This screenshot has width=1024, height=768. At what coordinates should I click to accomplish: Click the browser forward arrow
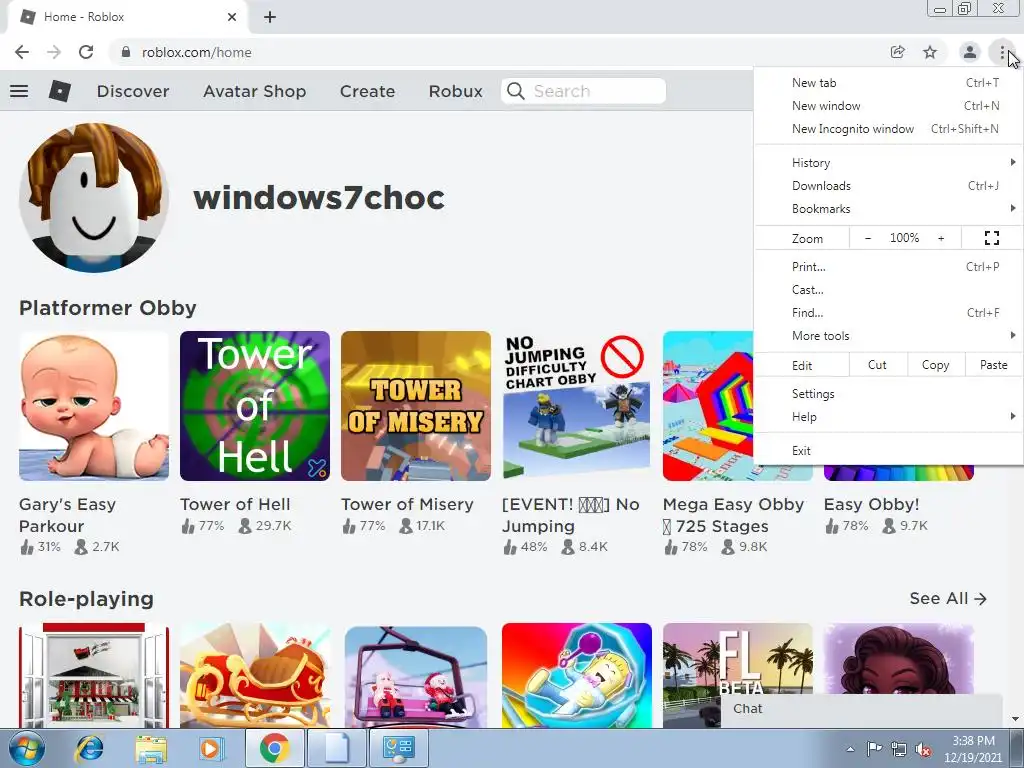tap(54, 52)
